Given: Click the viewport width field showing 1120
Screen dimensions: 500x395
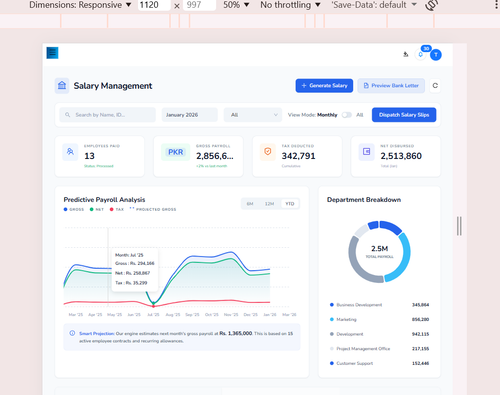Looking at the screenshot, I should [x=154, y=5].
